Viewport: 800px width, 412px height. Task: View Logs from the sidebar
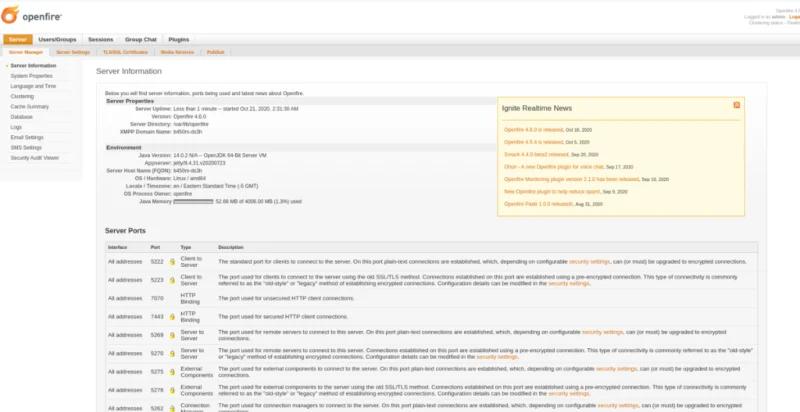(x=16, y=127)
